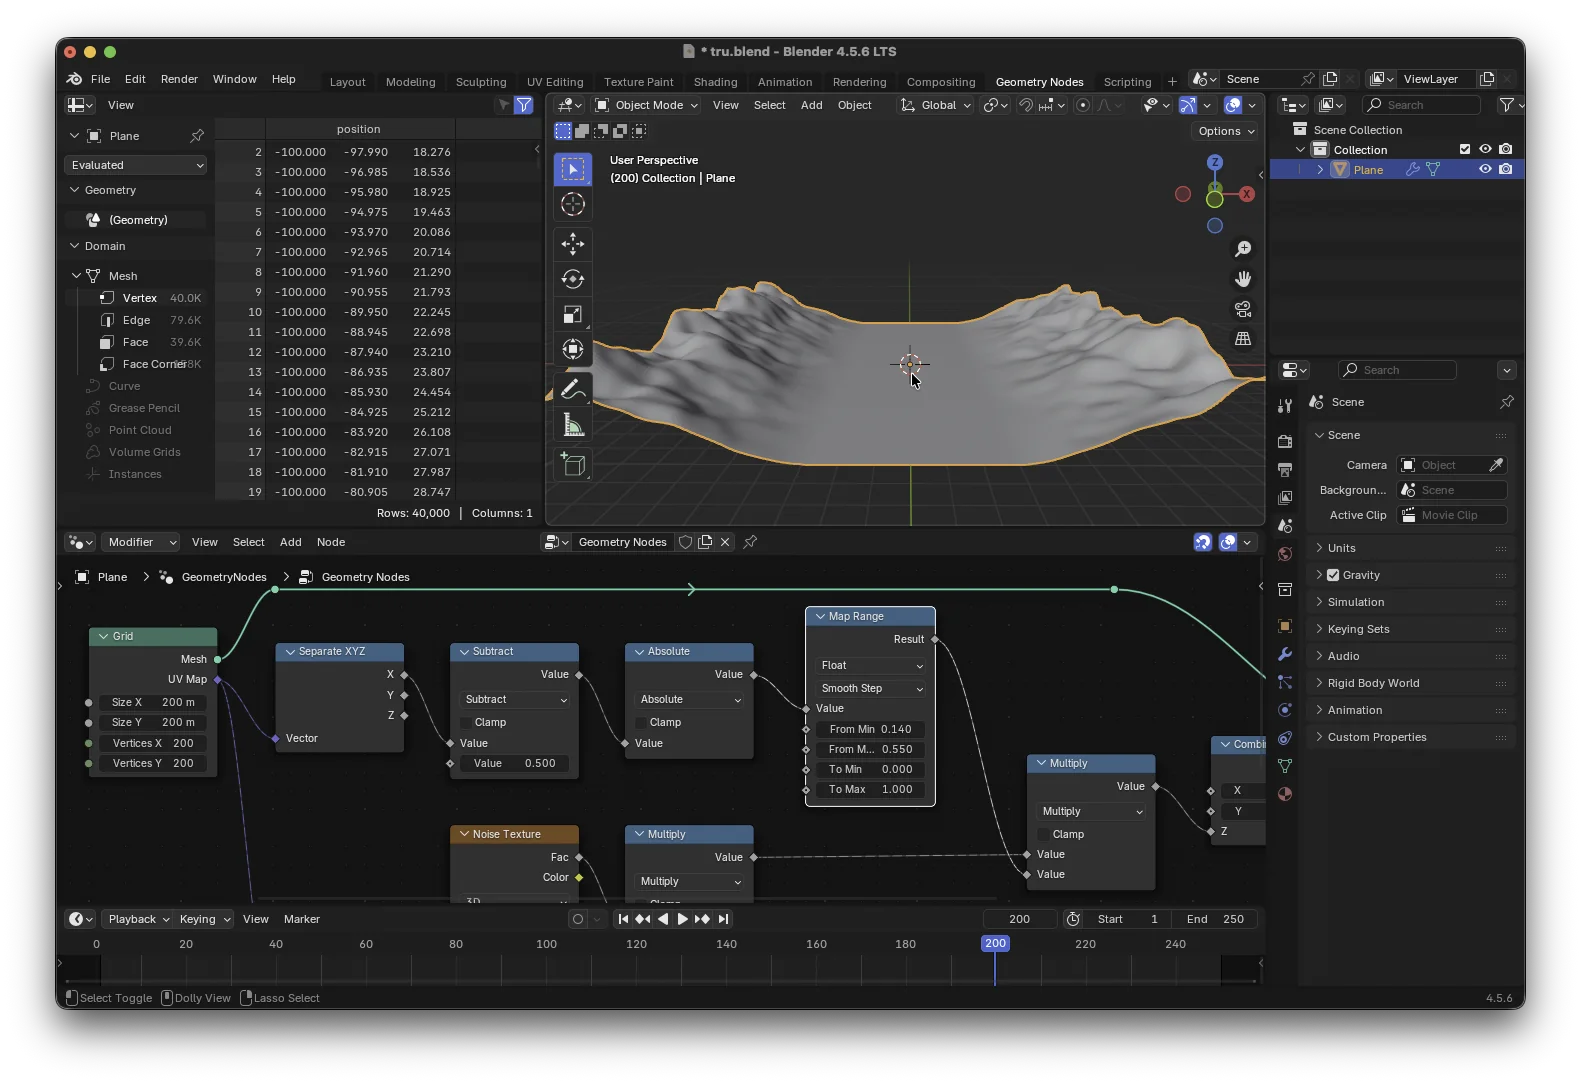1581x1083 pixels.
Task: Toggle Clamp checkbox in Subtract node
Action: [x=467, y=722]
